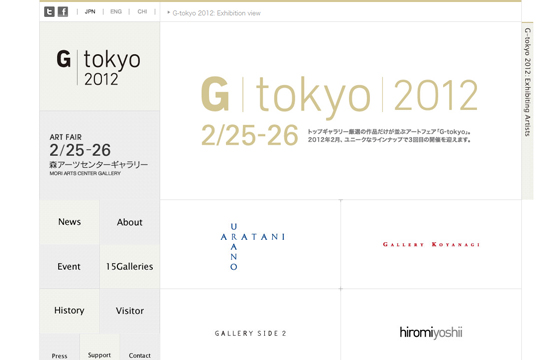Open the Gallery Koyanagi logo
This screenshot has width=560, height=360.
(x=431, y=244)
